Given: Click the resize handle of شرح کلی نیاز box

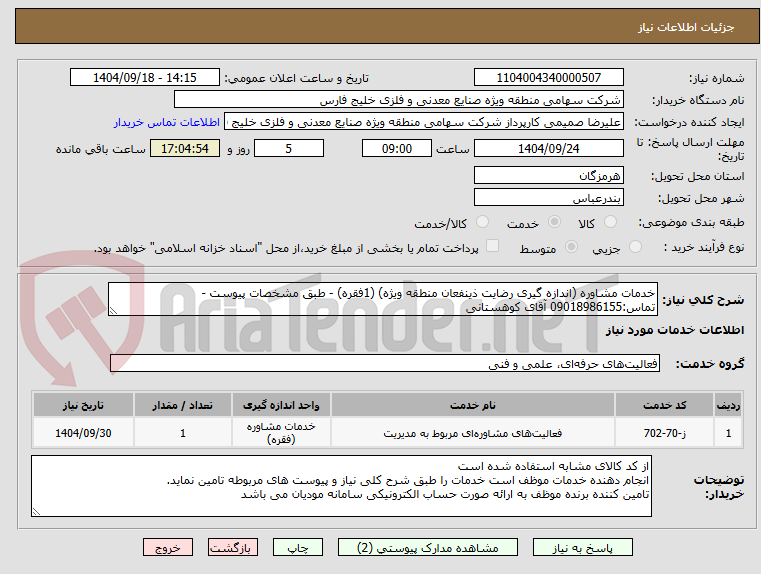Looking at the screenshot, I should (113, 311).
